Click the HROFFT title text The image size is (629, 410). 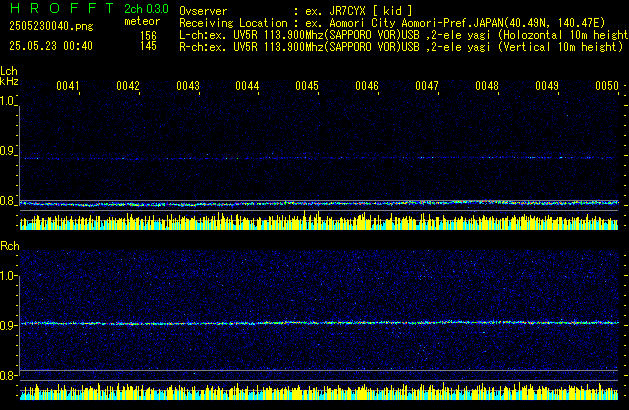(x=62, y=8)
